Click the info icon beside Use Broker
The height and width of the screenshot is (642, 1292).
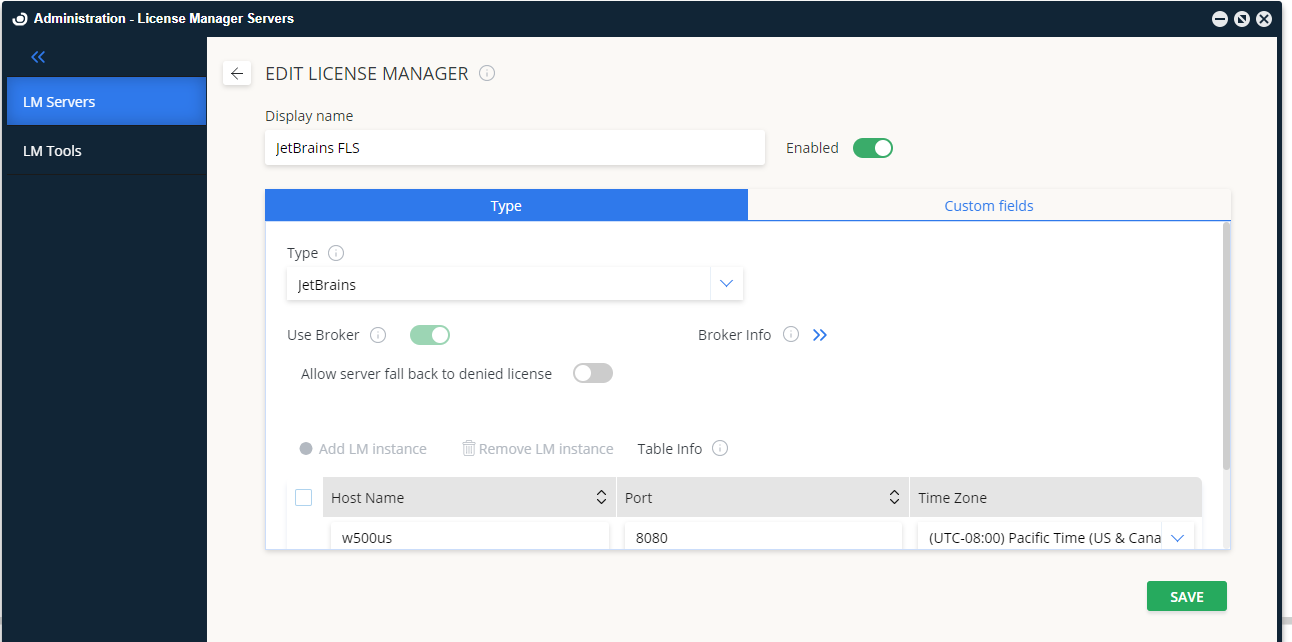pos(378,334)
